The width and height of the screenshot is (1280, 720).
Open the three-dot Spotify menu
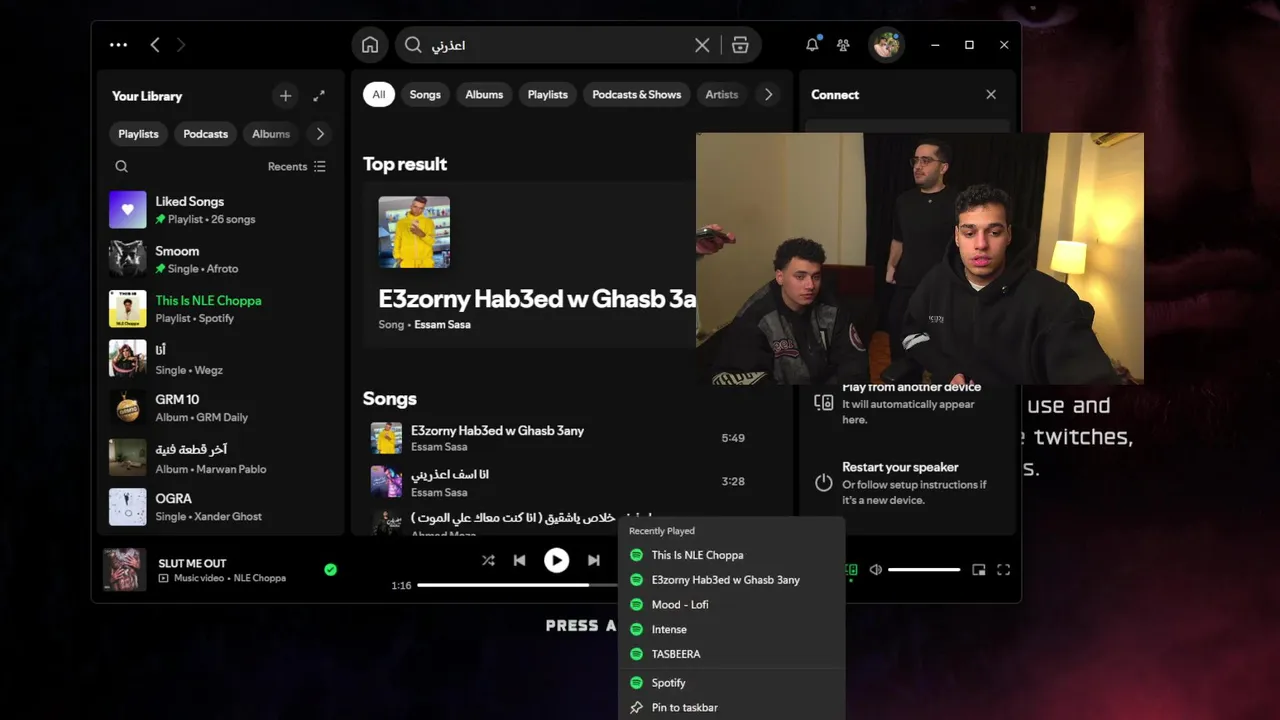pyautogui.click(x=118, y=45)
